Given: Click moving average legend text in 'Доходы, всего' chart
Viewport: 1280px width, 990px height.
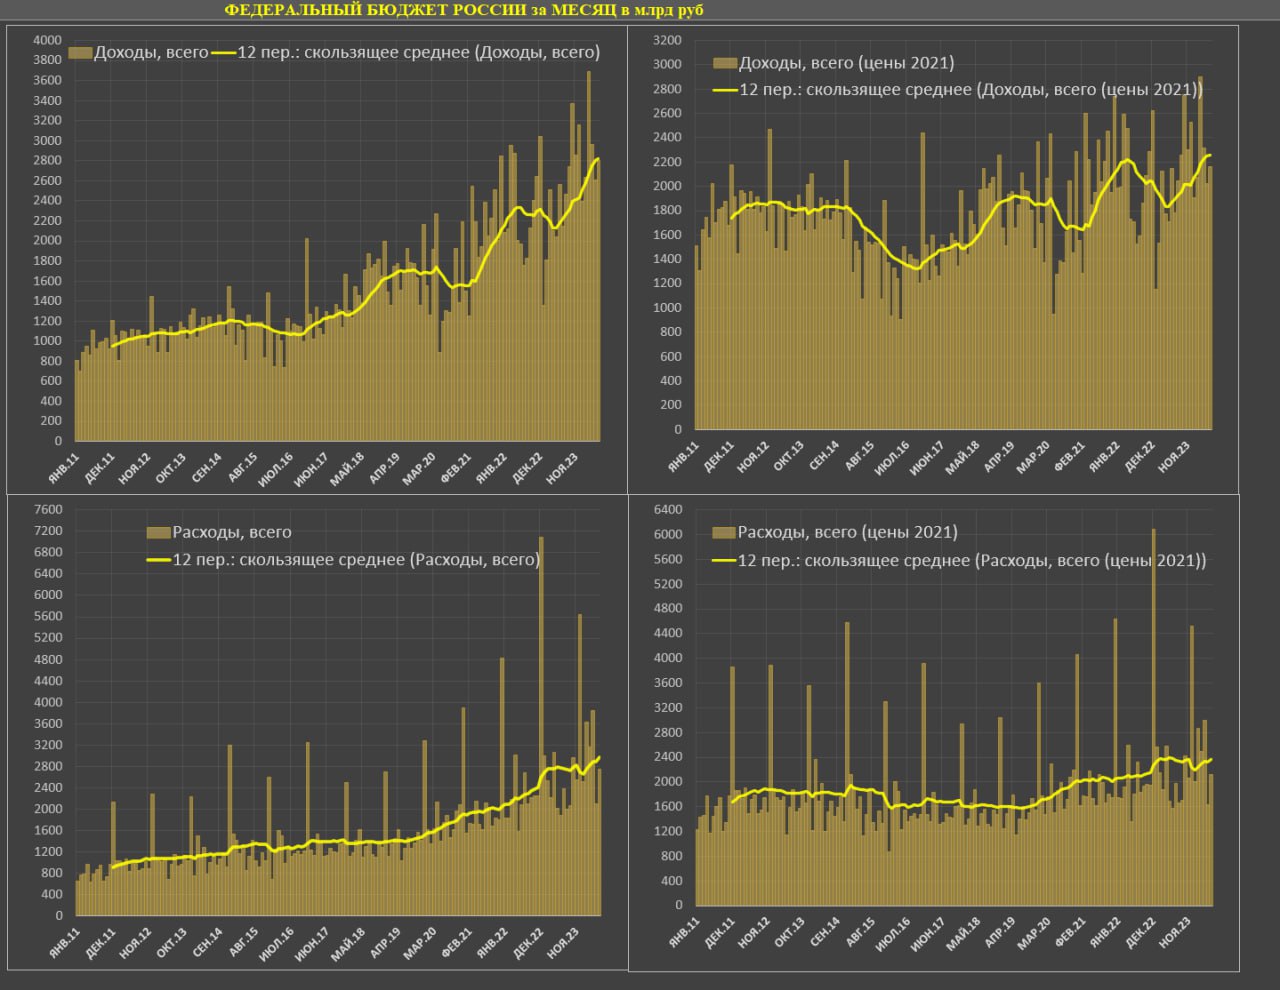Looking at the screenshot, I should 418,52.
